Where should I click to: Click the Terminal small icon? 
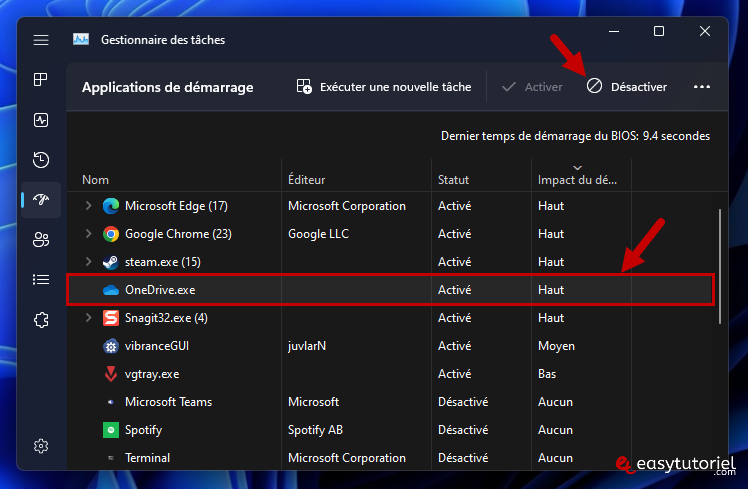[x=111, y=458]
